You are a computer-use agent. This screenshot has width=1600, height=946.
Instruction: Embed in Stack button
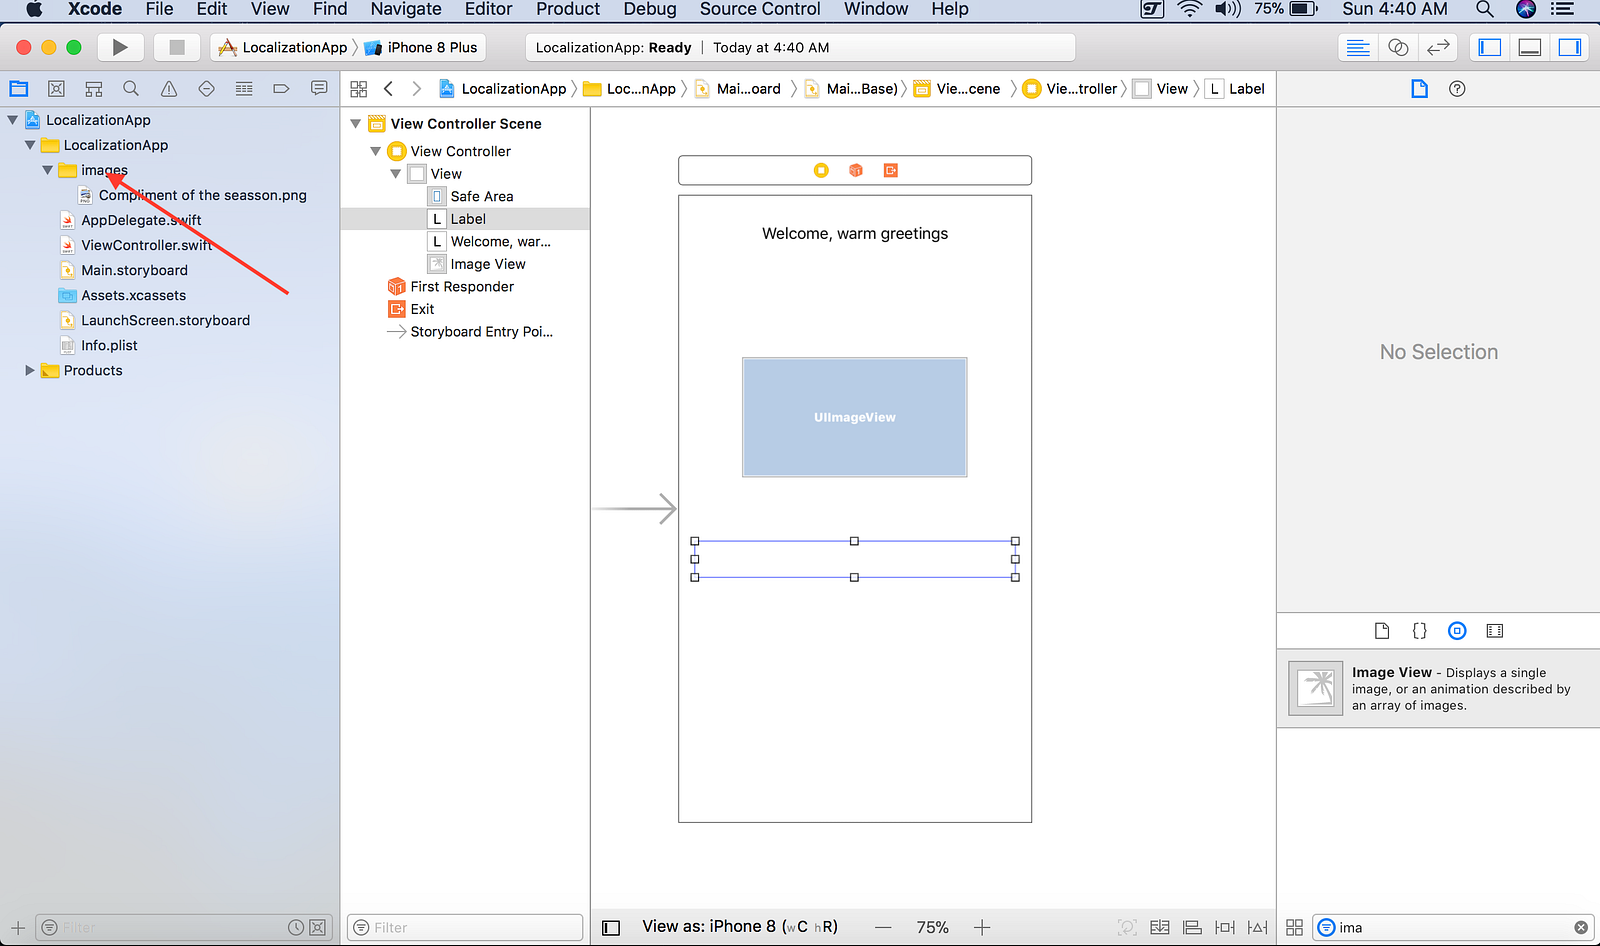[1160, 928]
